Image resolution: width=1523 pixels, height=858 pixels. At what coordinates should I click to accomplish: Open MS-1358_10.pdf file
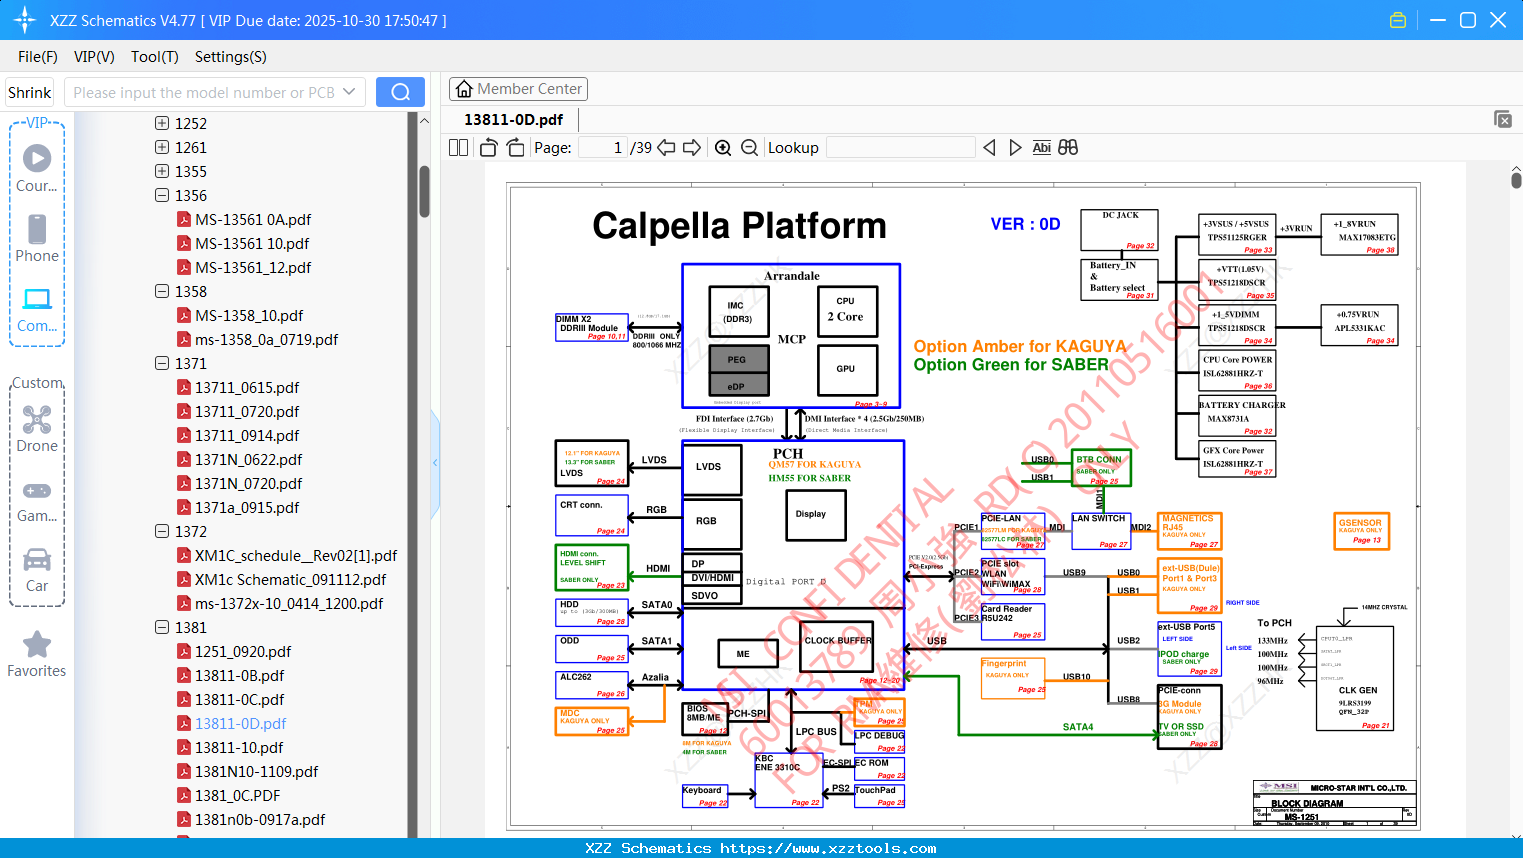click(x=249, y=315)
